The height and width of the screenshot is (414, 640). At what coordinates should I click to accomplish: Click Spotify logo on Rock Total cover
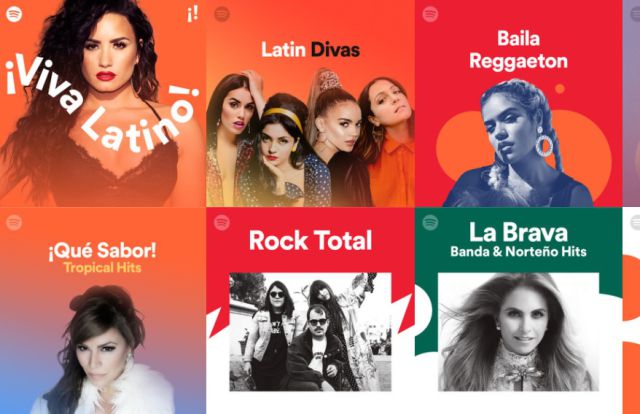coord(222,223)
